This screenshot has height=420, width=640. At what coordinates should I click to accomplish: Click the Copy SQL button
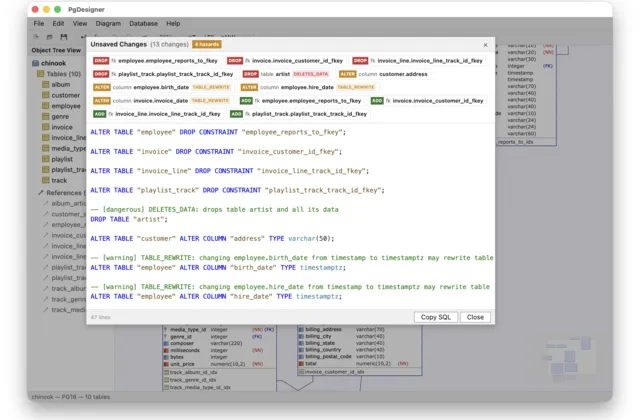[436, 317]
